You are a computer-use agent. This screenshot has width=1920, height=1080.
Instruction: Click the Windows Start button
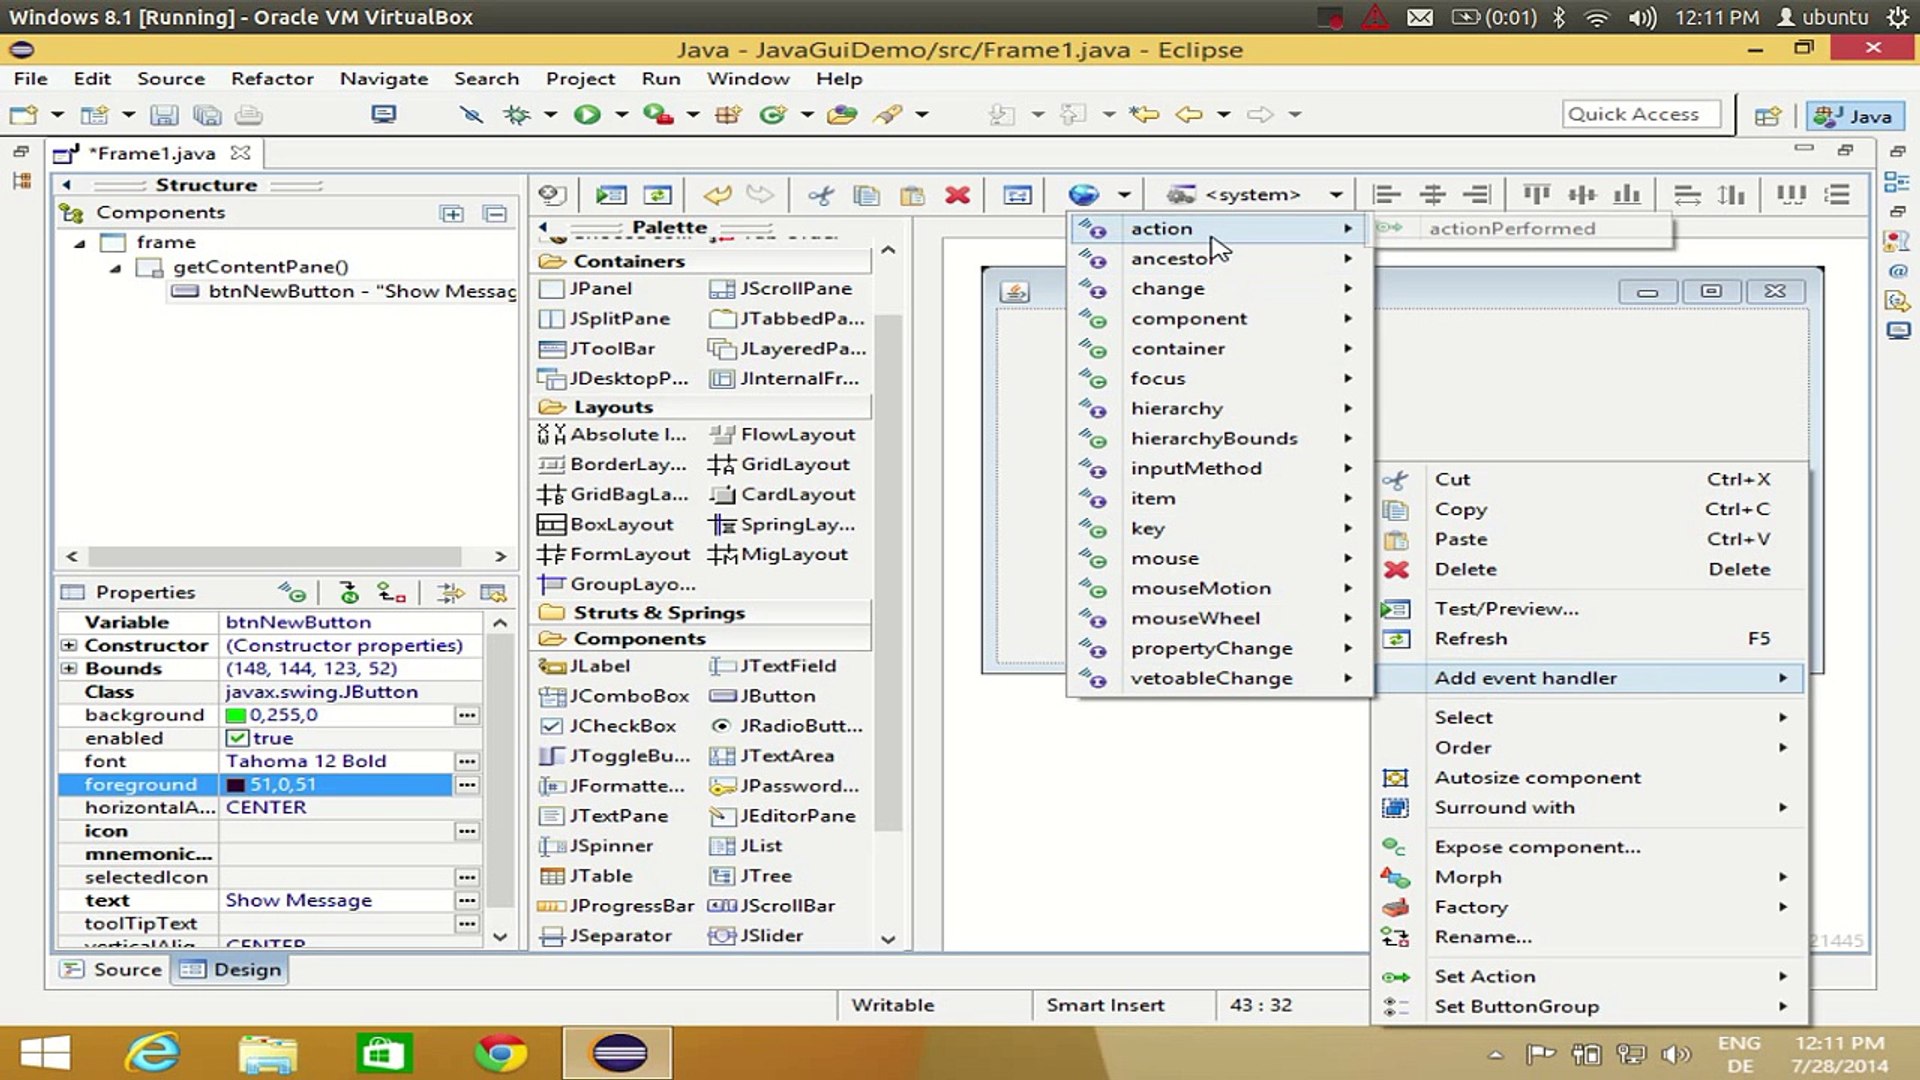click(45, 1053)
